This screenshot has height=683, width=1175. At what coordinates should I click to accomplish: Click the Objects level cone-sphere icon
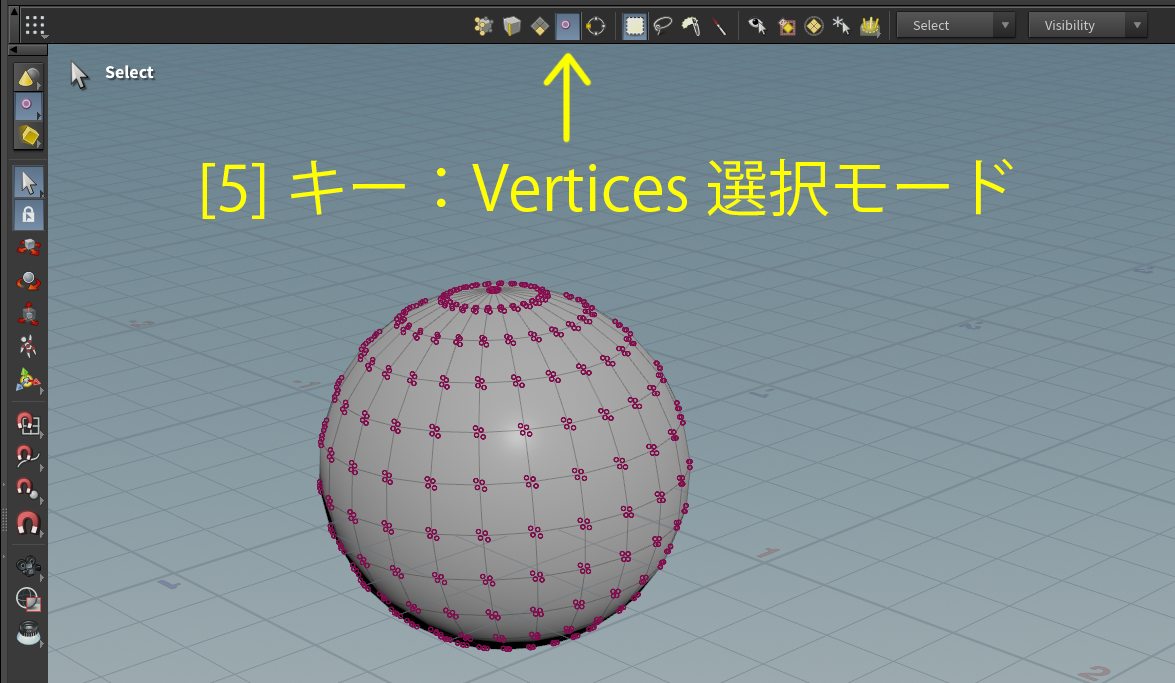[x=28, y=77]
